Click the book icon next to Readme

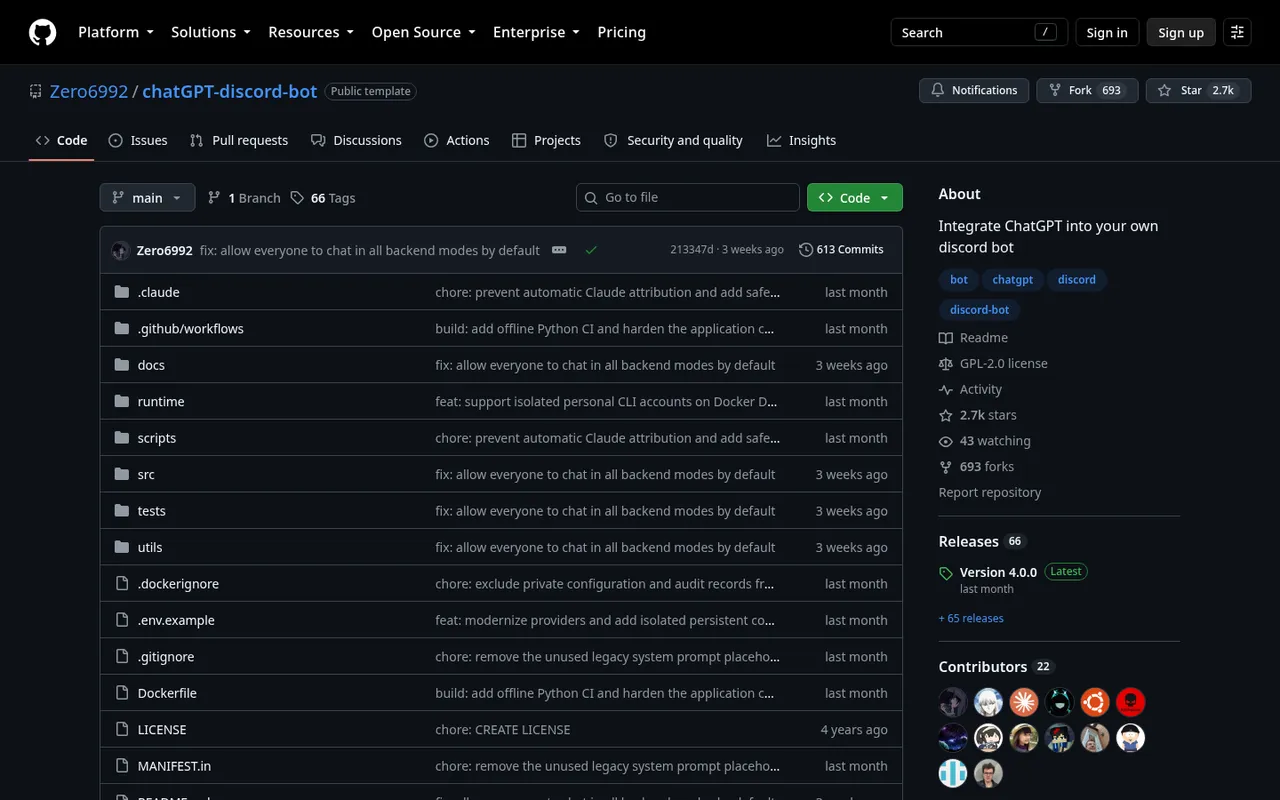[946, 338]
